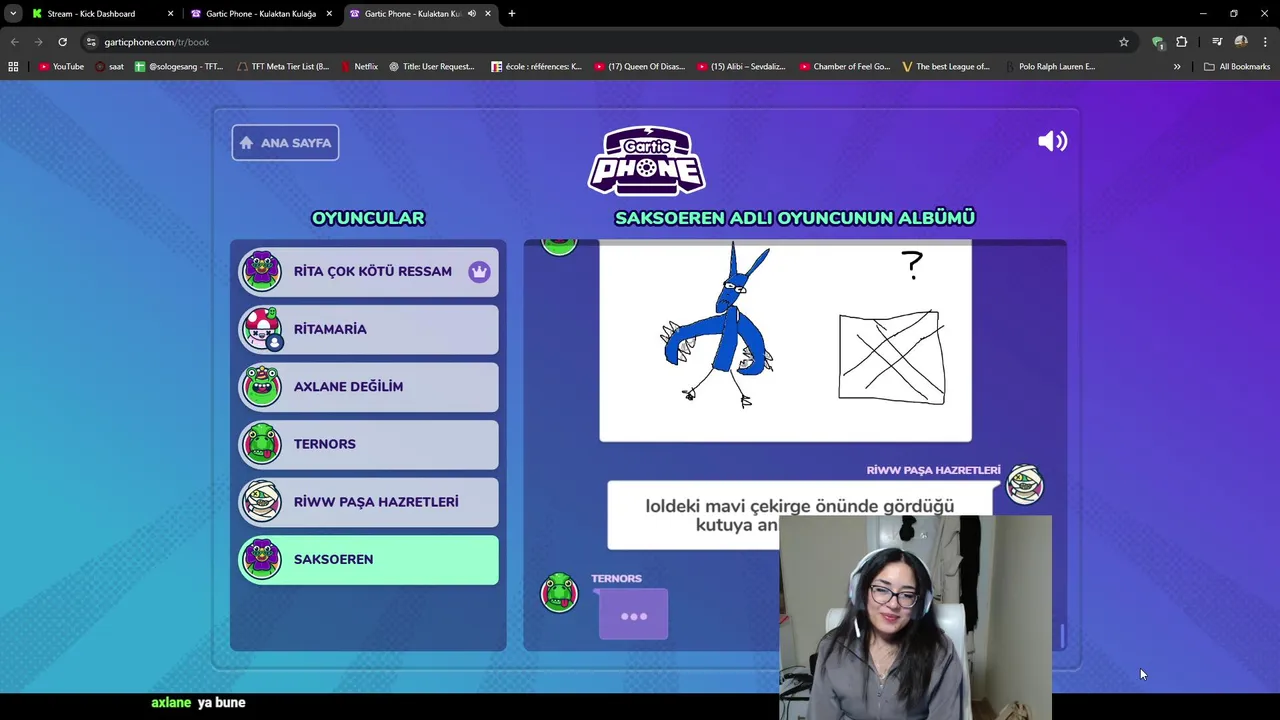Viewport: 1280px width, 720px height.
Task: Click the album caption text box
Action: (800, 515)
